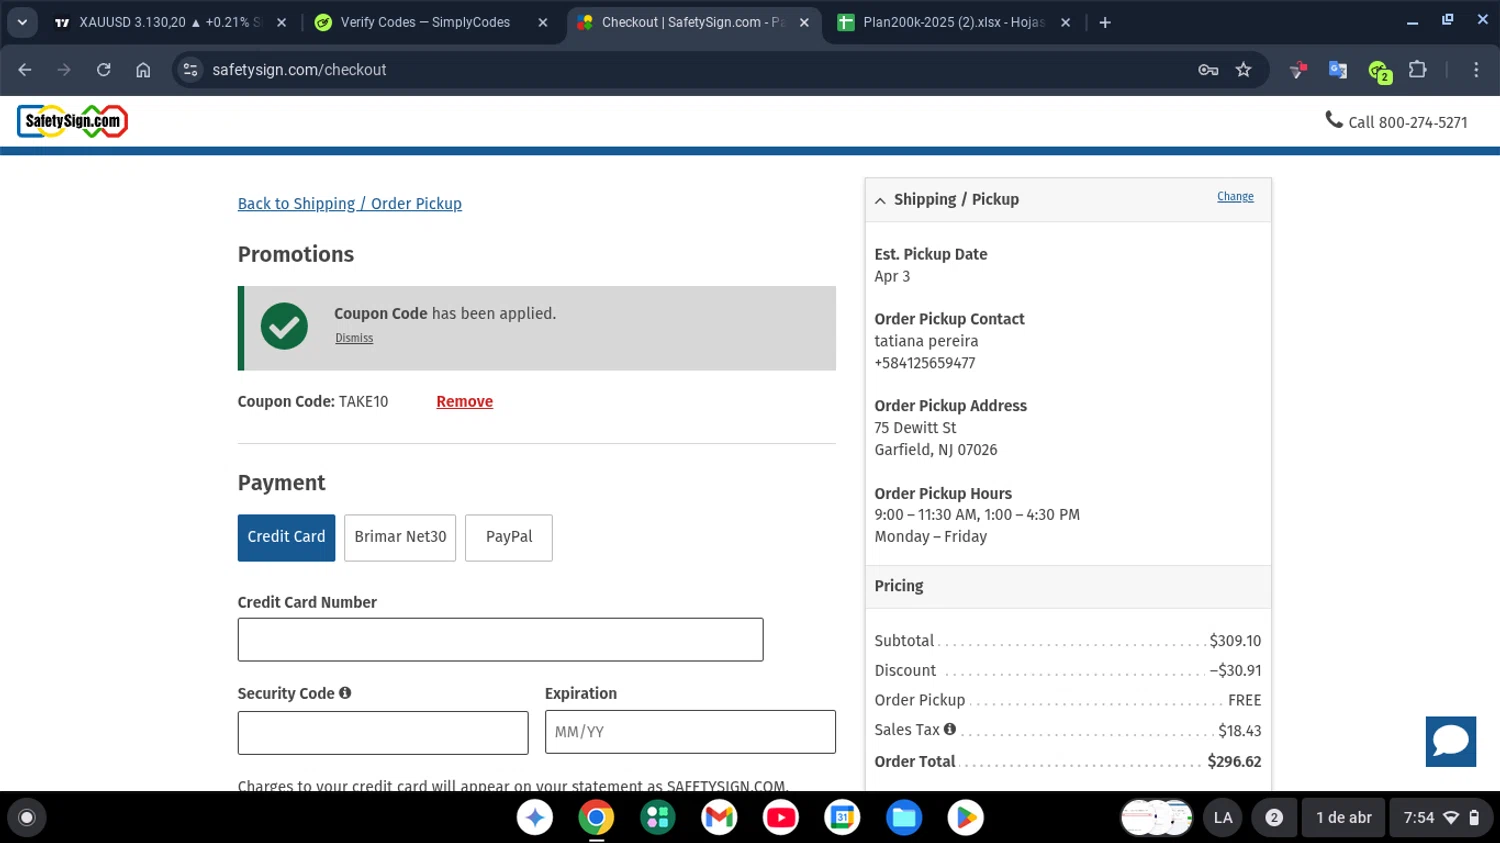
Task: Click the SafetySign.com logo
Action: pyautogui.click(x=72, y=121)
